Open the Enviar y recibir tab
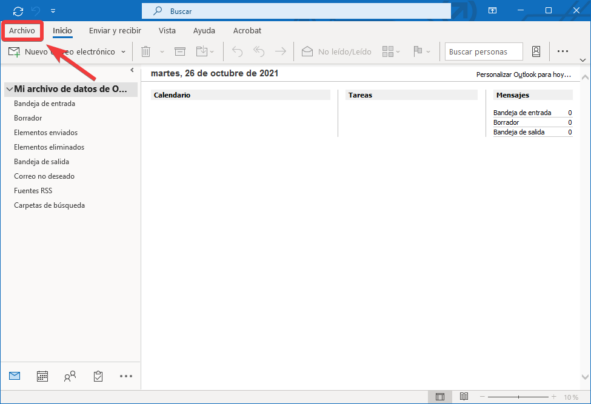The image size is (591, 404). (x=115, y=31)
